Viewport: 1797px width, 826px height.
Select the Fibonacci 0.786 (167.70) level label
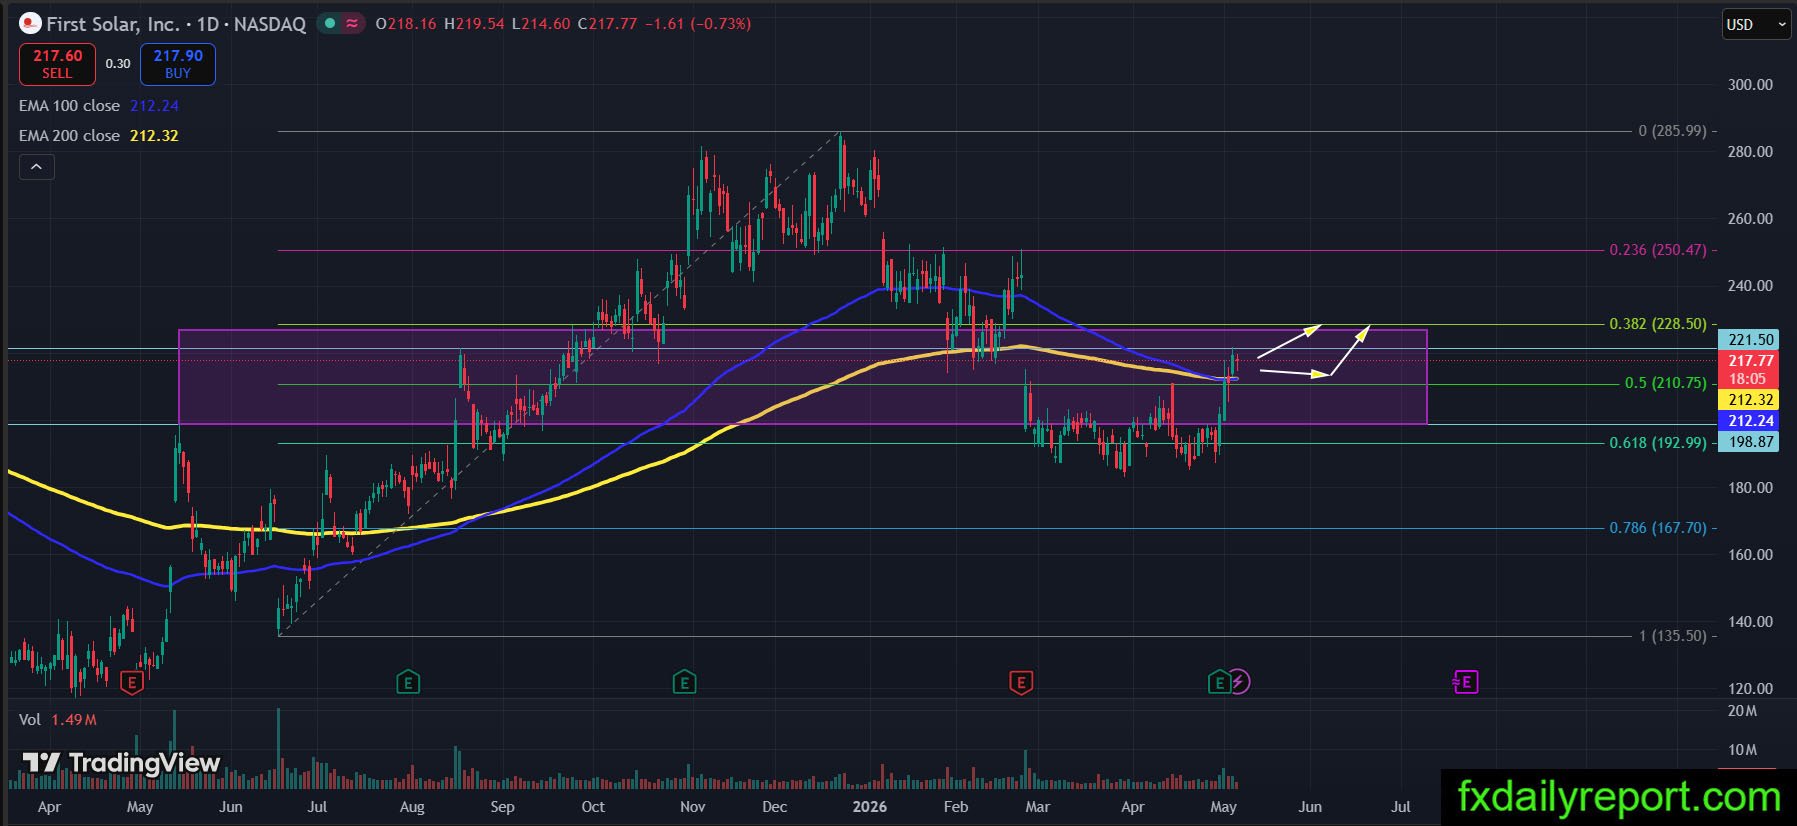[1658, 528]
